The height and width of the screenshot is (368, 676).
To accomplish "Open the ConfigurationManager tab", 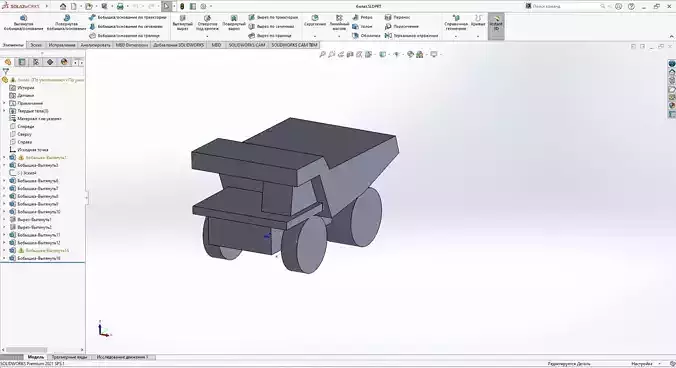I will (x=36, y=62).
